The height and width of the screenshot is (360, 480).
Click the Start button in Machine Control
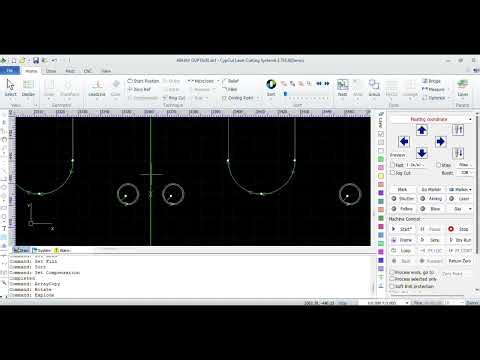(403, 229)
